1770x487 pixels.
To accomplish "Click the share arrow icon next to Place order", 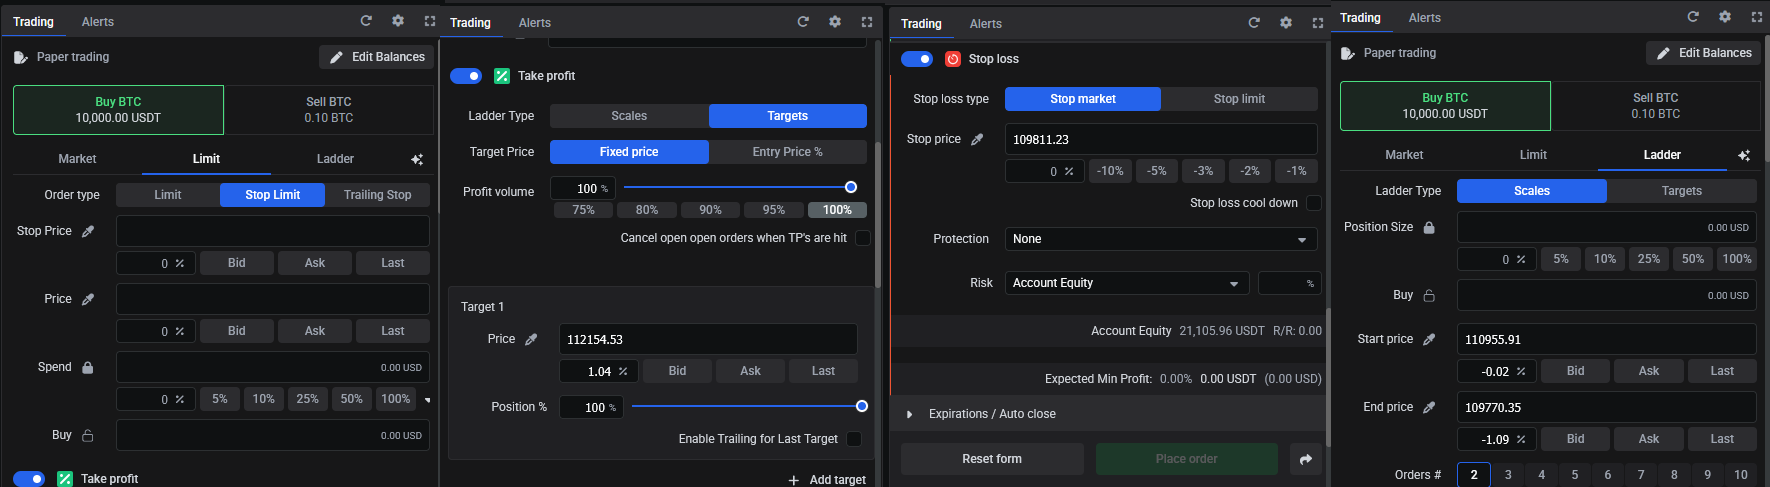I will (1306, 459).
